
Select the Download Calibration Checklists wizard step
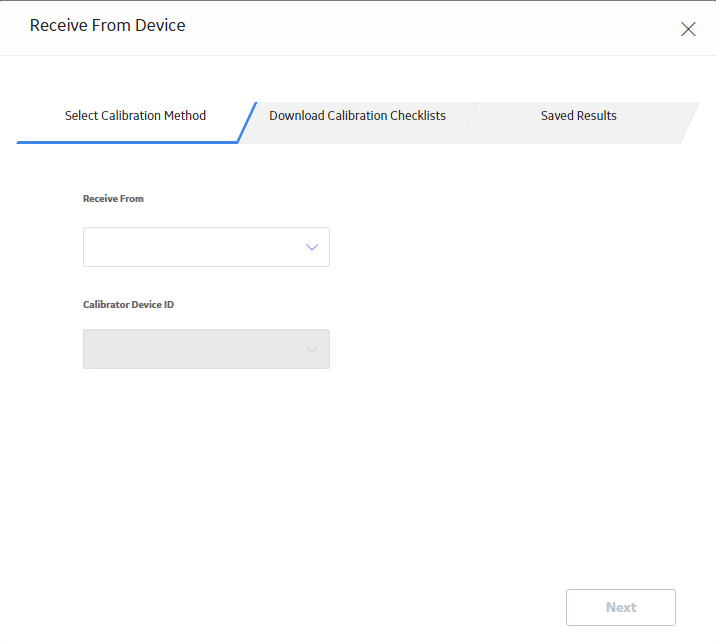[x=357, y=116]
